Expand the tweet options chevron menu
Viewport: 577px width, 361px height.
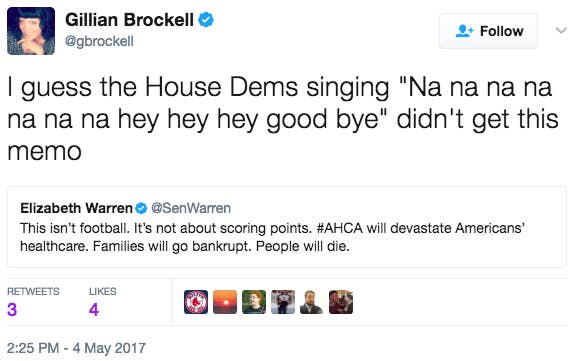point(561,30)
